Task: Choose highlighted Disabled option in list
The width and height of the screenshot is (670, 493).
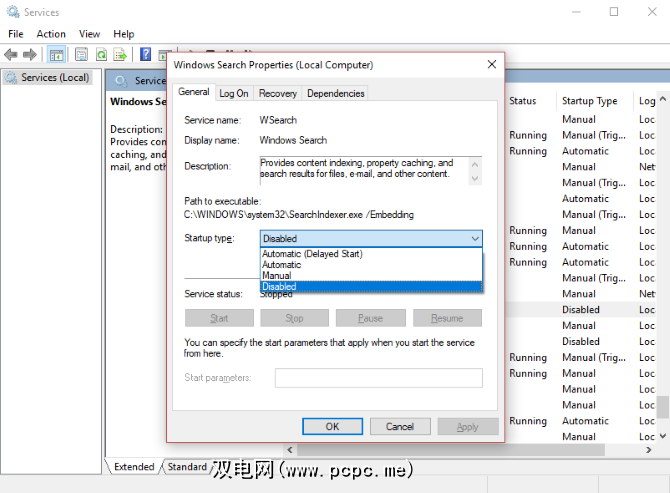Action: click(371, 286)
